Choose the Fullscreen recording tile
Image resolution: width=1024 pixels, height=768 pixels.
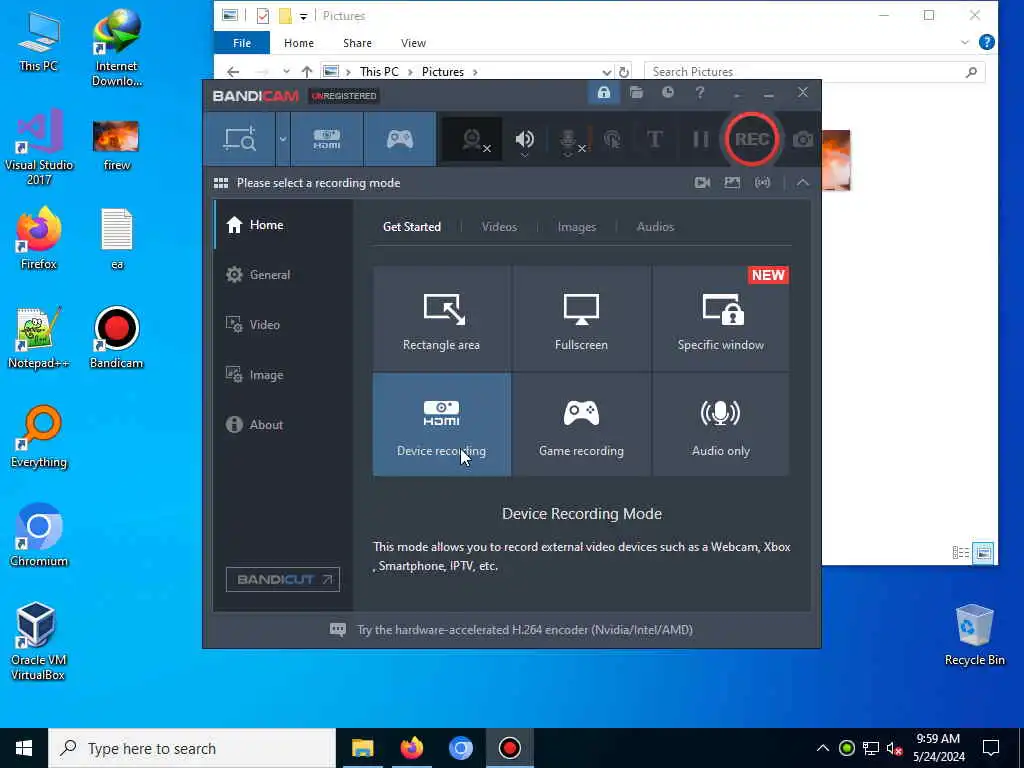pyautogui.click(x=581, y=318)
